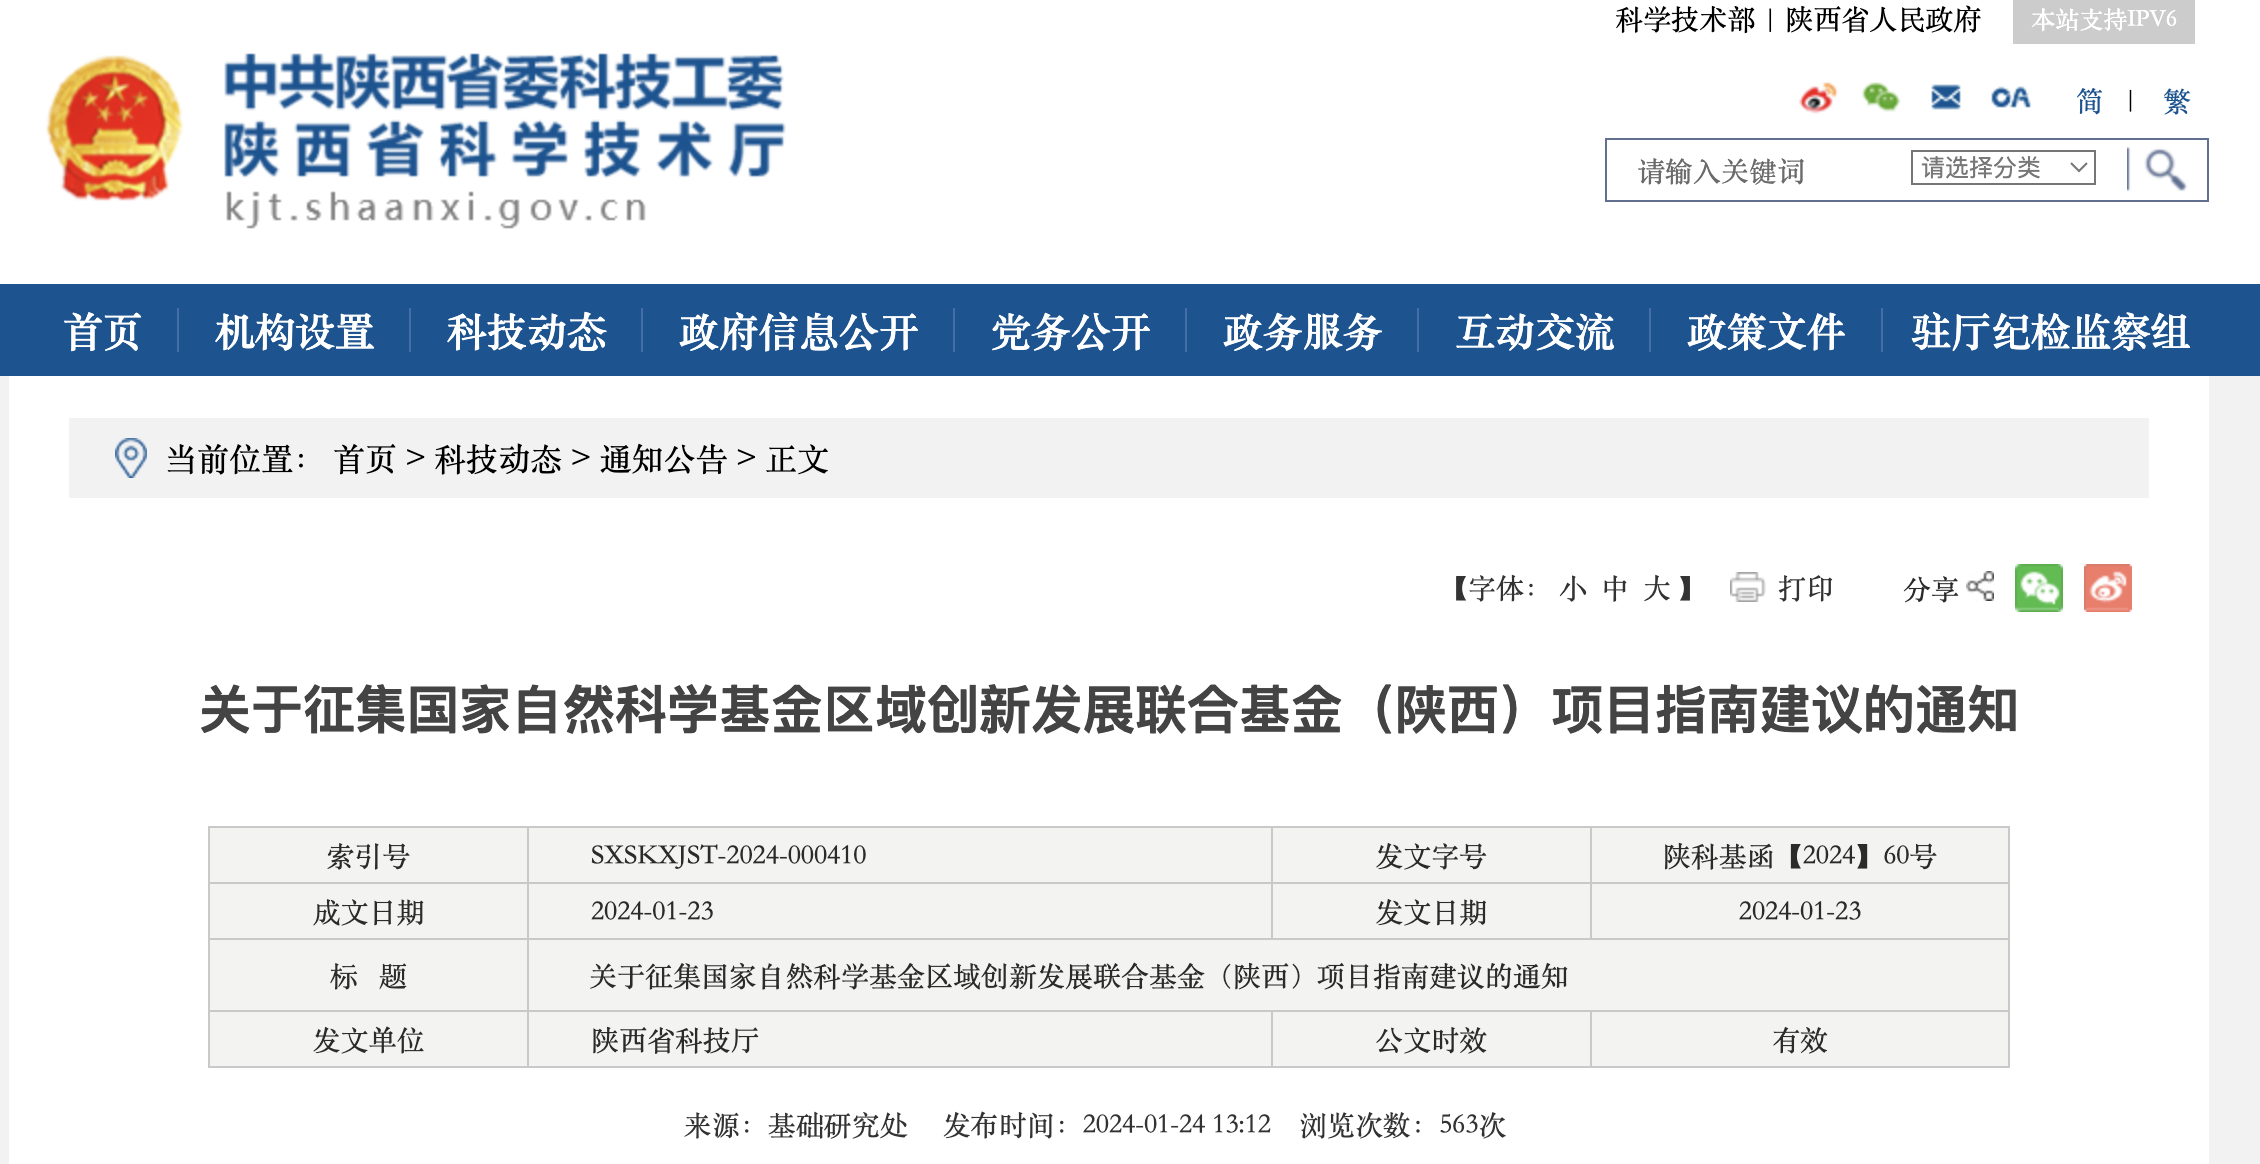Open 互动交流 menu
2260x1164 pixels.
tap(1535, 331)
